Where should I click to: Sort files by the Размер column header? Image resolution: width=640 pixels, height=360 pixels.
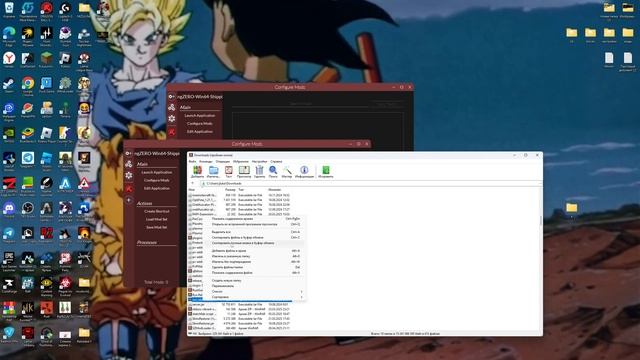230,190
